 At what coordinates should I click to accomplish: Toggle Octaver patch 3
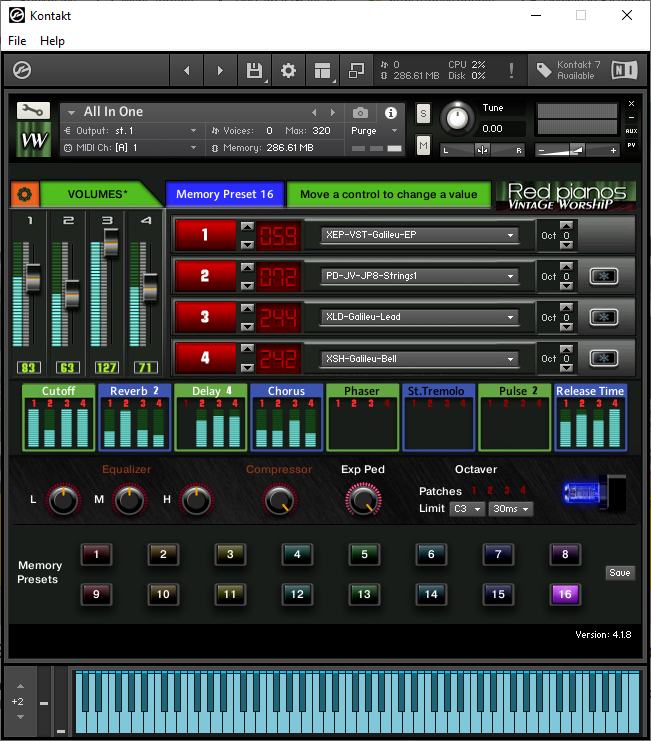coord(506,490)
